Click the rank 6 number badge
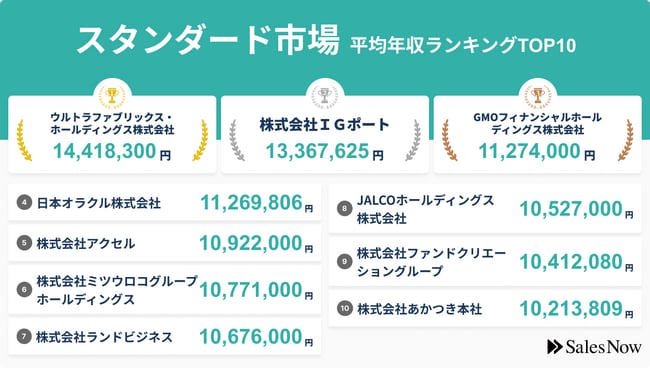 pyautogui.click(x=24, y=290)
